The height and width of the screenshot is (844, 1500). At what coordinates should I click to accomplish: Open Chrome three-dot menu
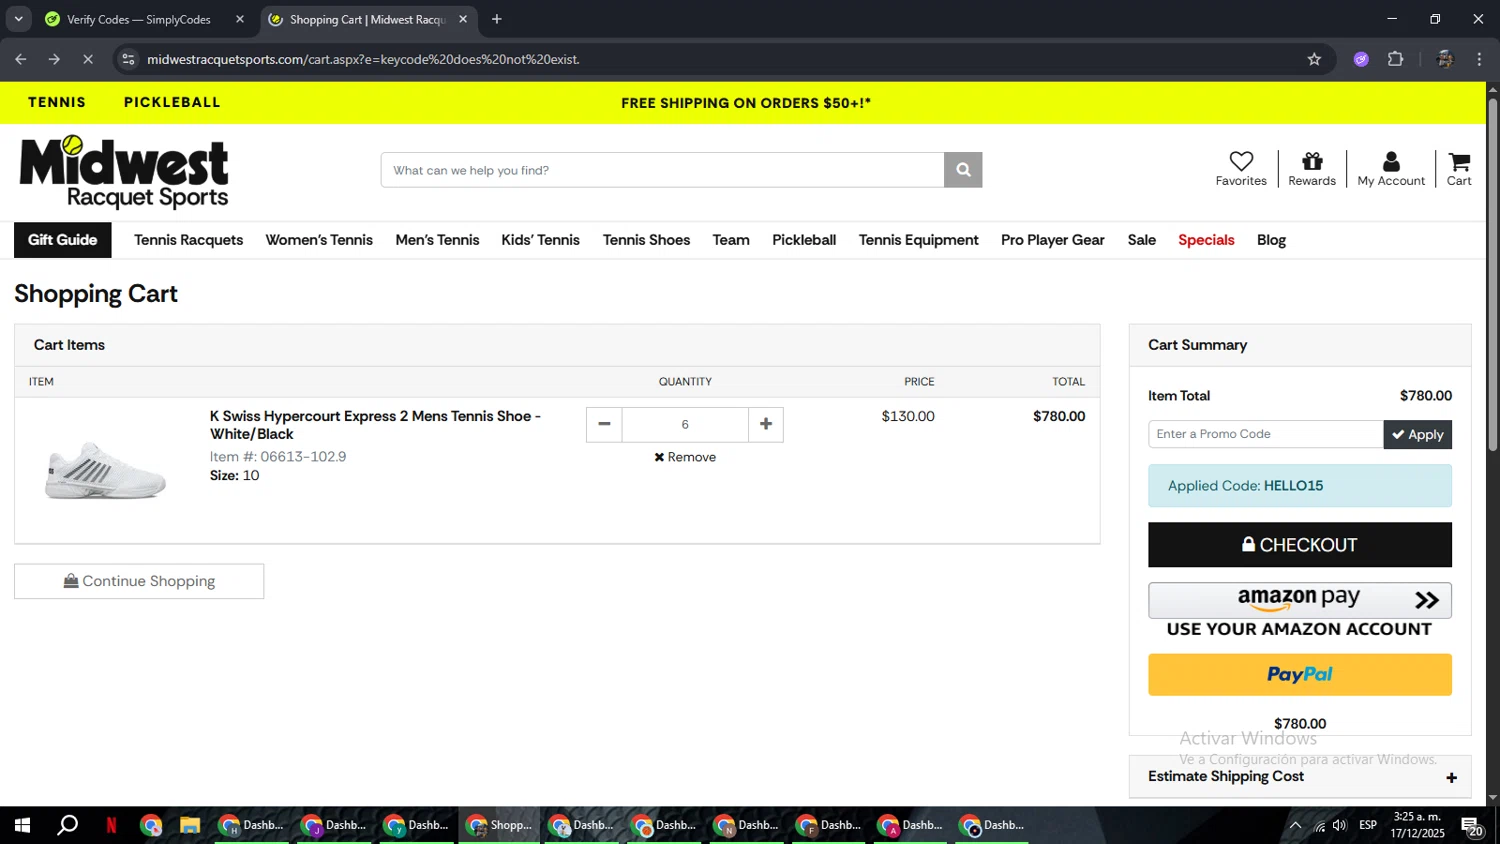[1479, 59]
